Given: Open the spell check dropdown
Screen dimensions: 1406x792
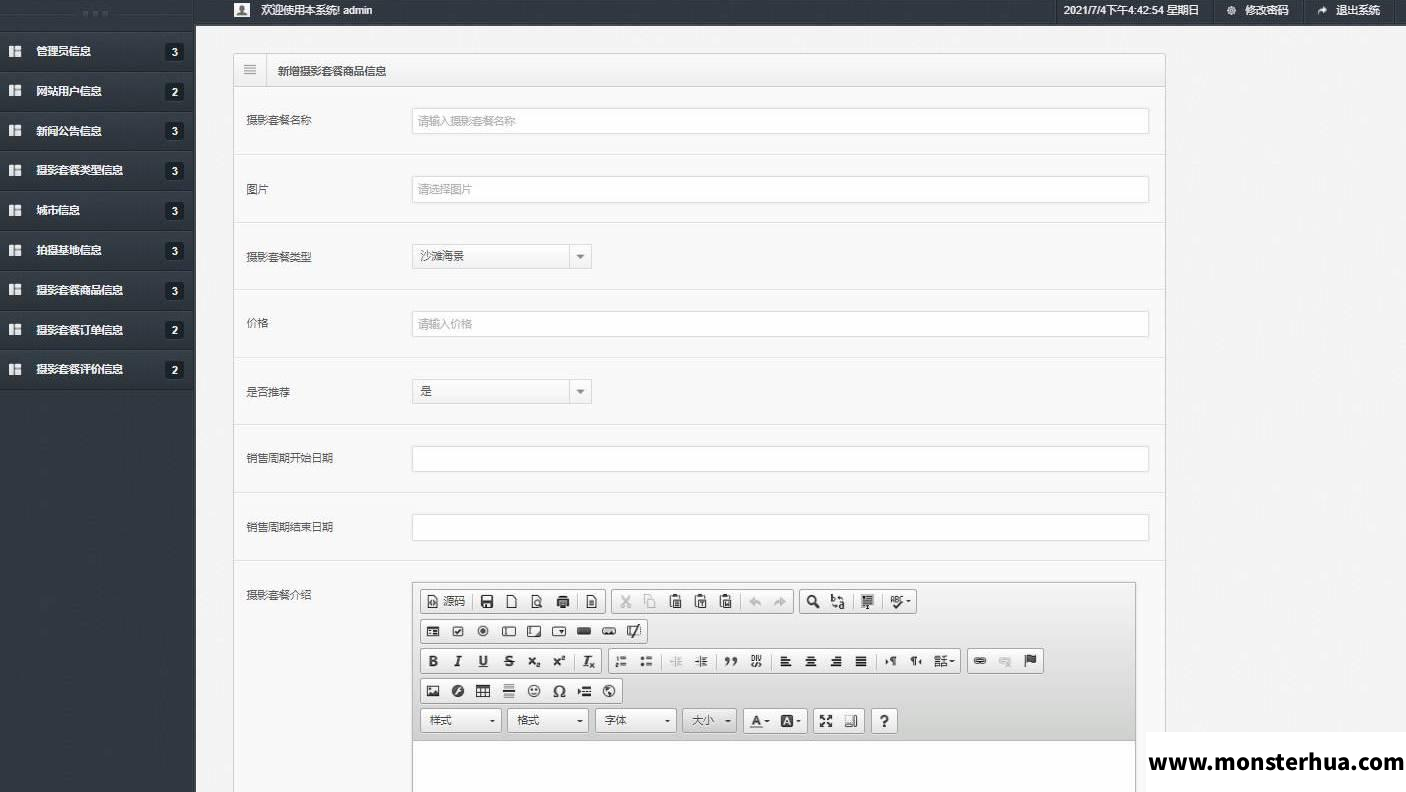Looking at the screenshot, I should click(901, 601).
